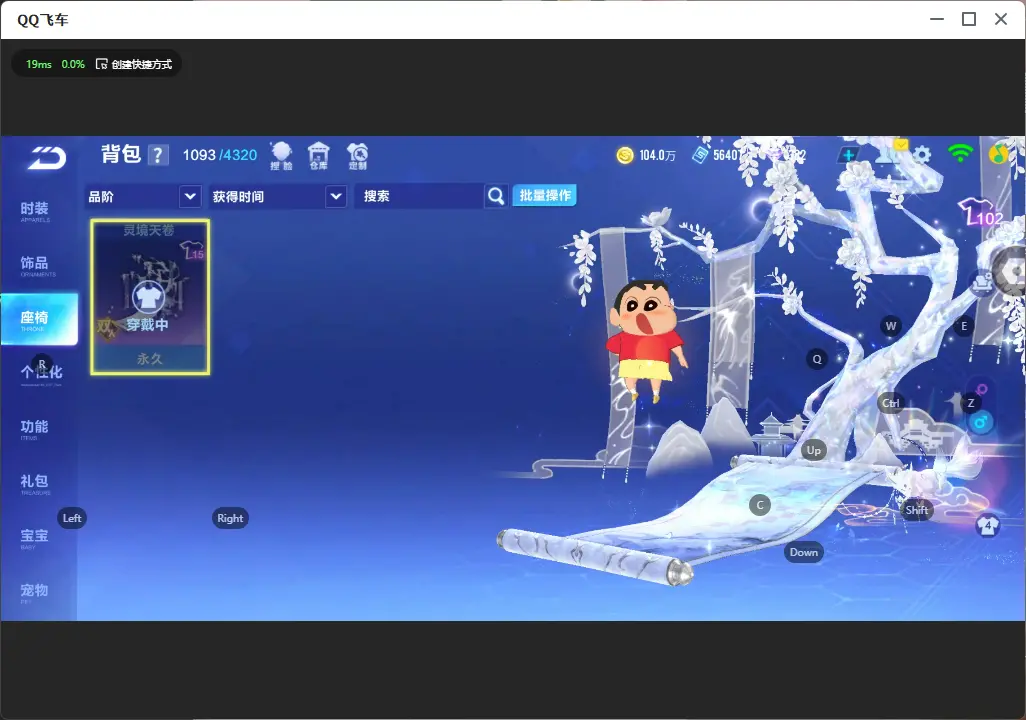1026x720 pixels.
Task: Click the 19ms latency indicator
Action: [39, 64]
